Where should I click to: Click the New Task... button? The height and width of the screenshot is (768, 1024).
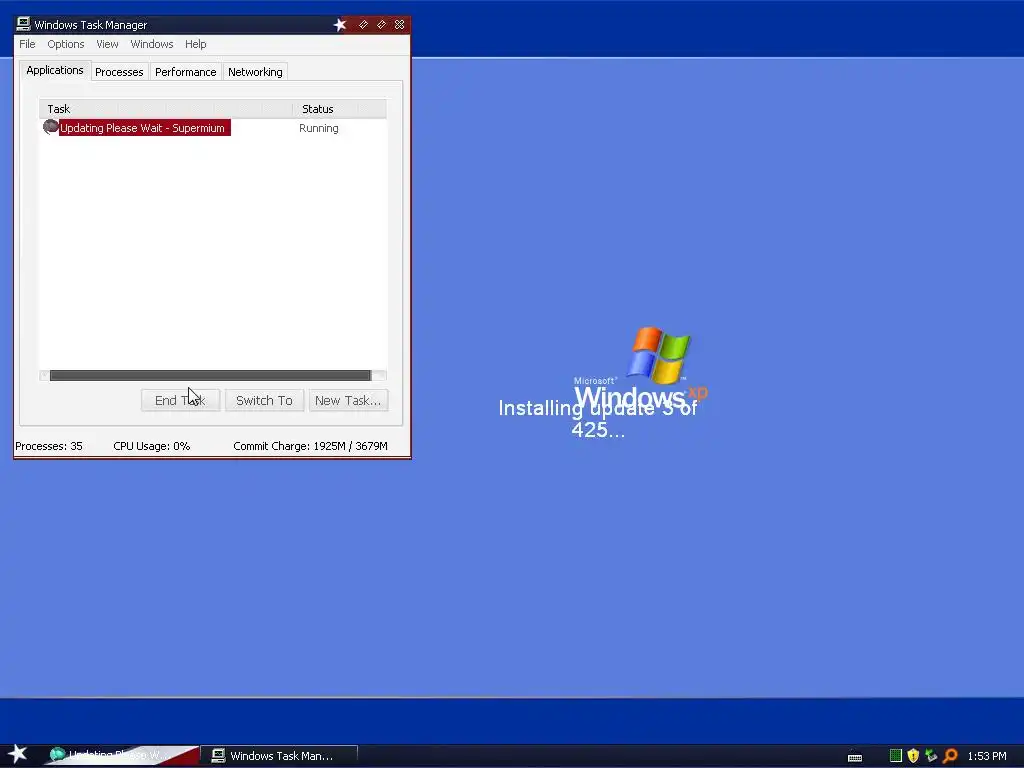click(348, 400)
